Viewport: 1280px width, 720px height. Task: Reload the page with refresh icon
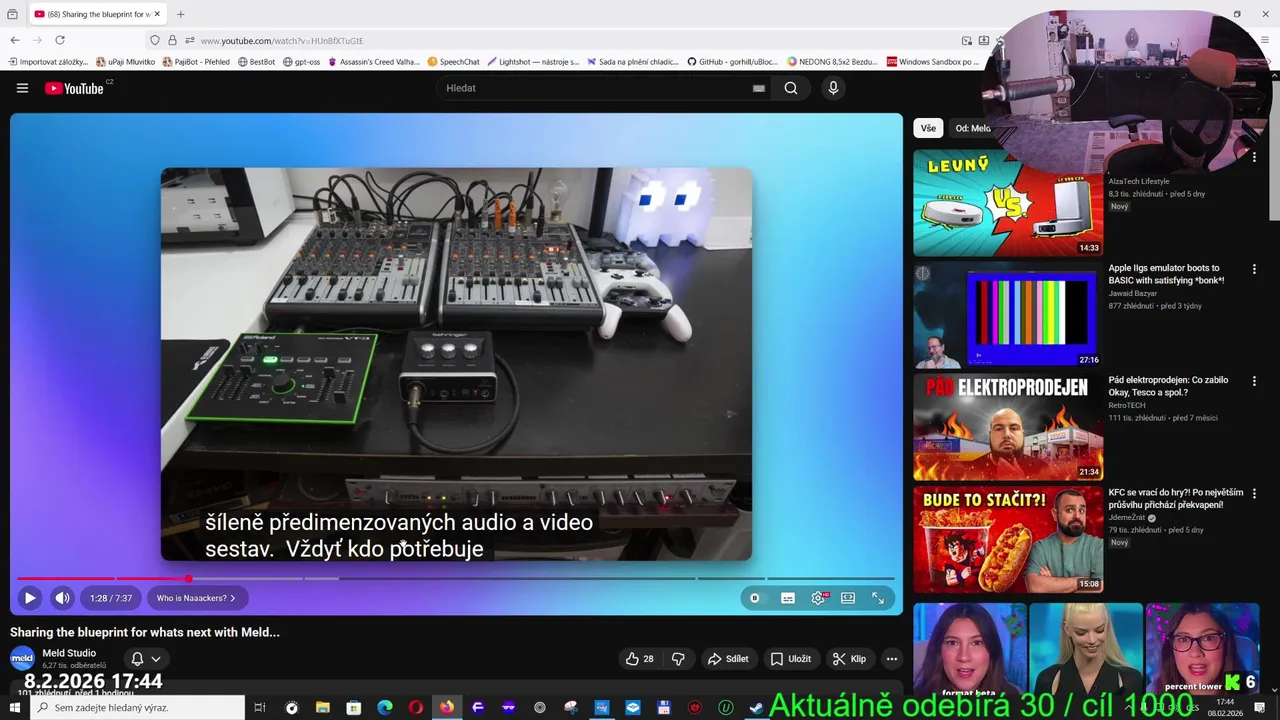(x=60, y=40)
